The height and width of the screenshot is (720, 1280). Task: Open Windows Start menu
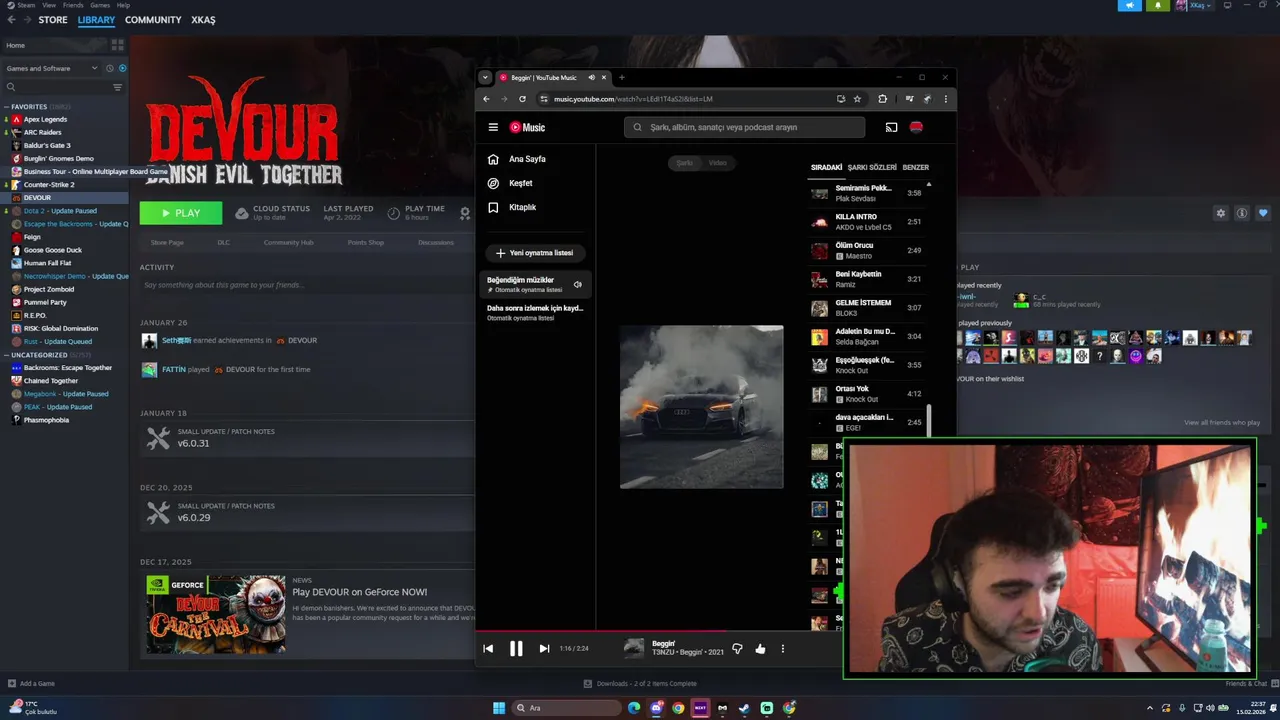pos(499,708)
